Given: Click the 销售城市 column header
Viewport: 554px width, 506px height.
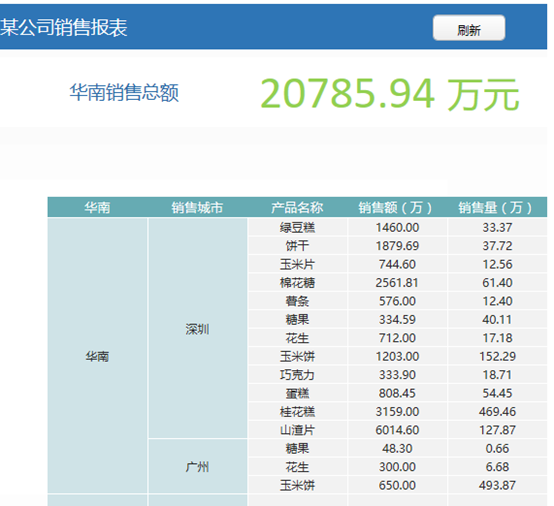Looking at the screenshot, I should pos(198,207).
